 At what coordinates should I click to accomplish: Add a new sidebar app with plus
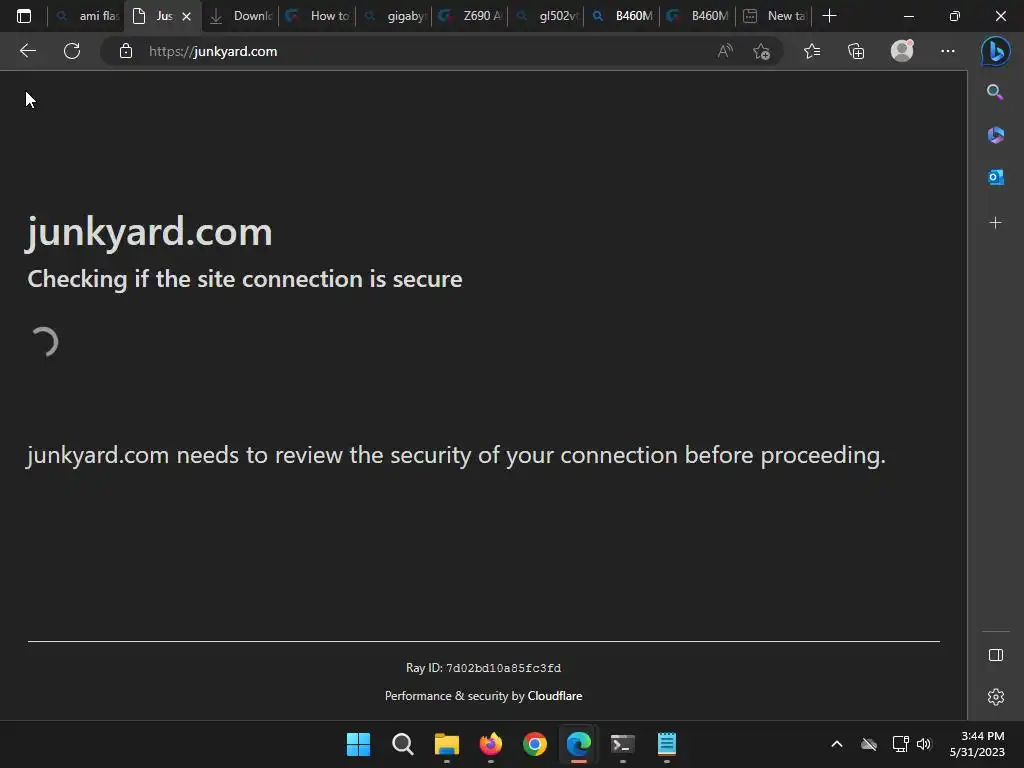pos(995,223)
